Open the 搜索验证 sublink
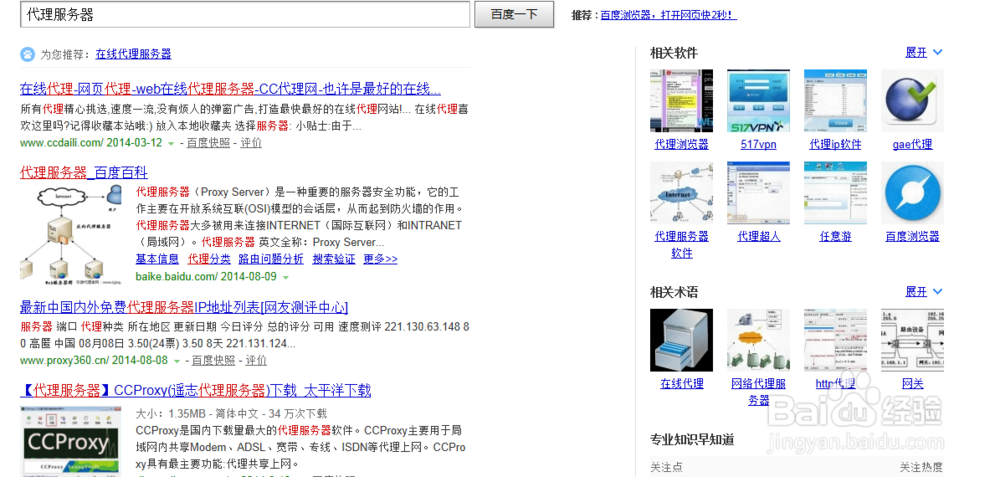 (334, 259)
